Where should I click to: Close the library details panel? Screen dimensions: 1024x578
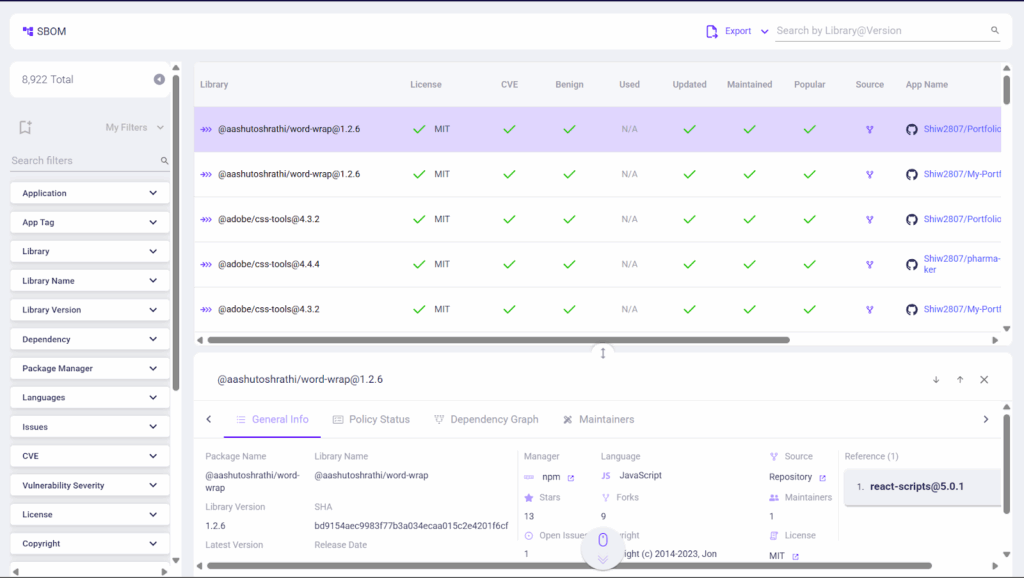click(984, 379)
